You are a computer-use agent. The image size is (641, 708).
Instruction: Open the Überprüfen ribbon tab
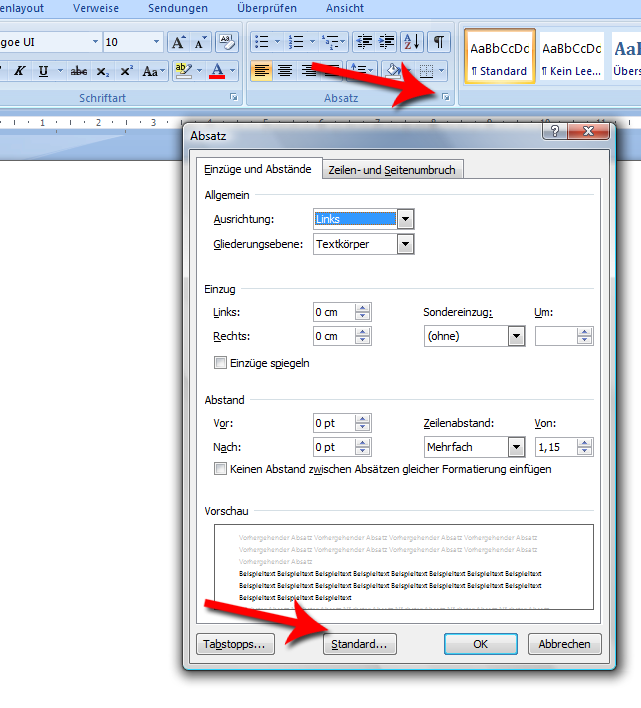point(267,8)
